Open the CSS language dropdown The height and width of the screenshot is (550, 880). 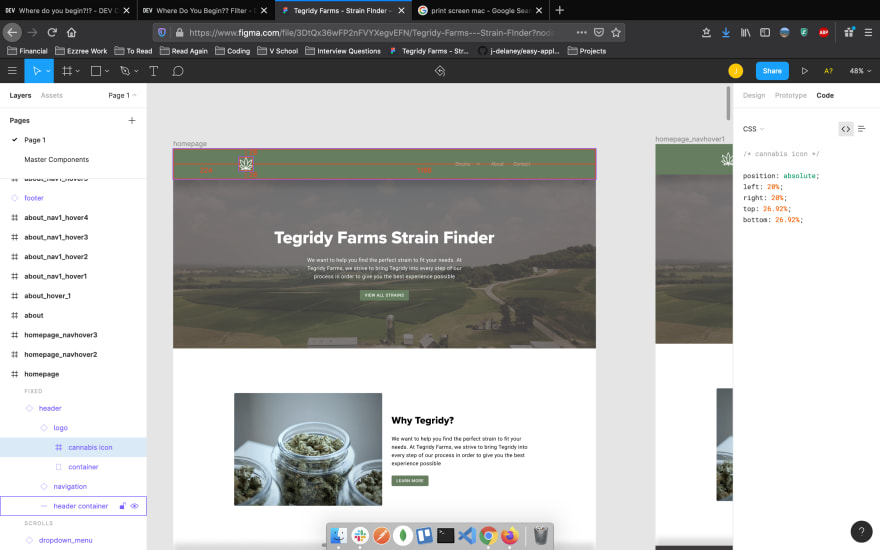click(x=753, y=129)
